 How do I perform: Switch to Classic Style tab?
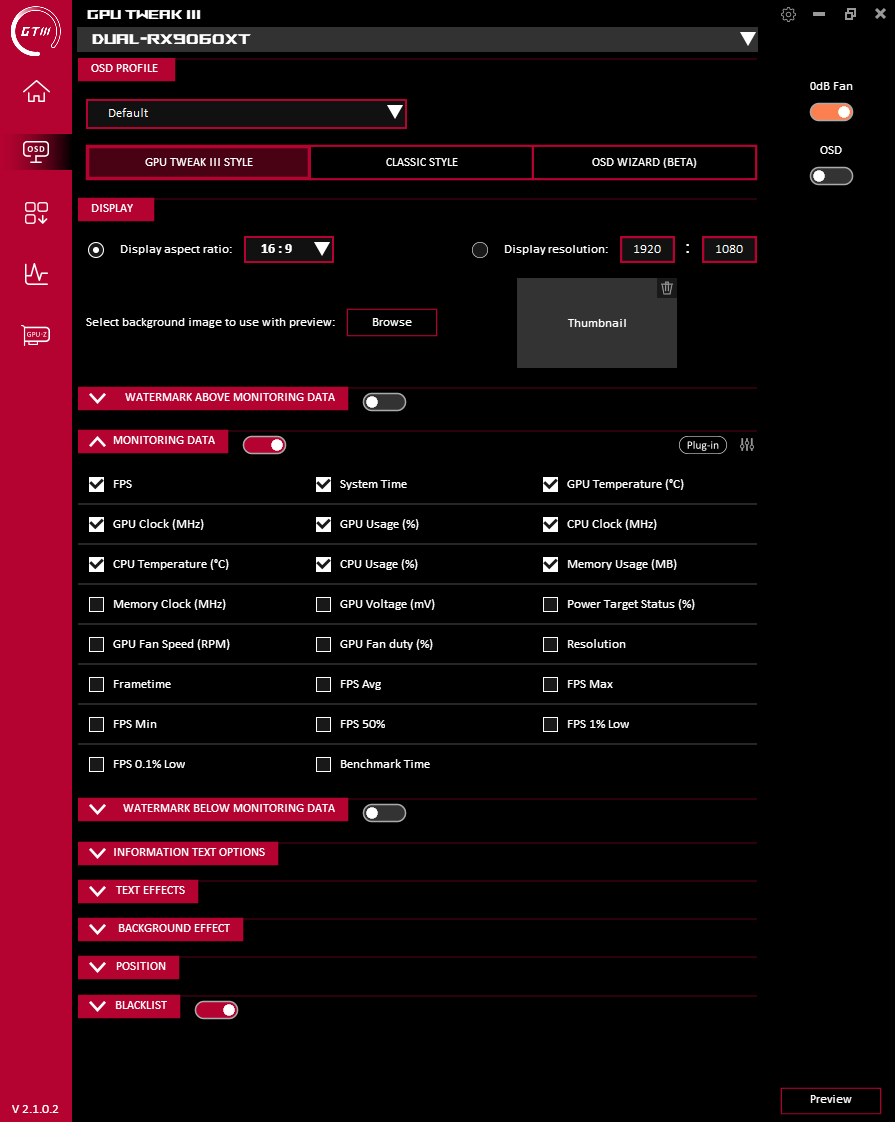pyautogui.click(x=421, y=162)
